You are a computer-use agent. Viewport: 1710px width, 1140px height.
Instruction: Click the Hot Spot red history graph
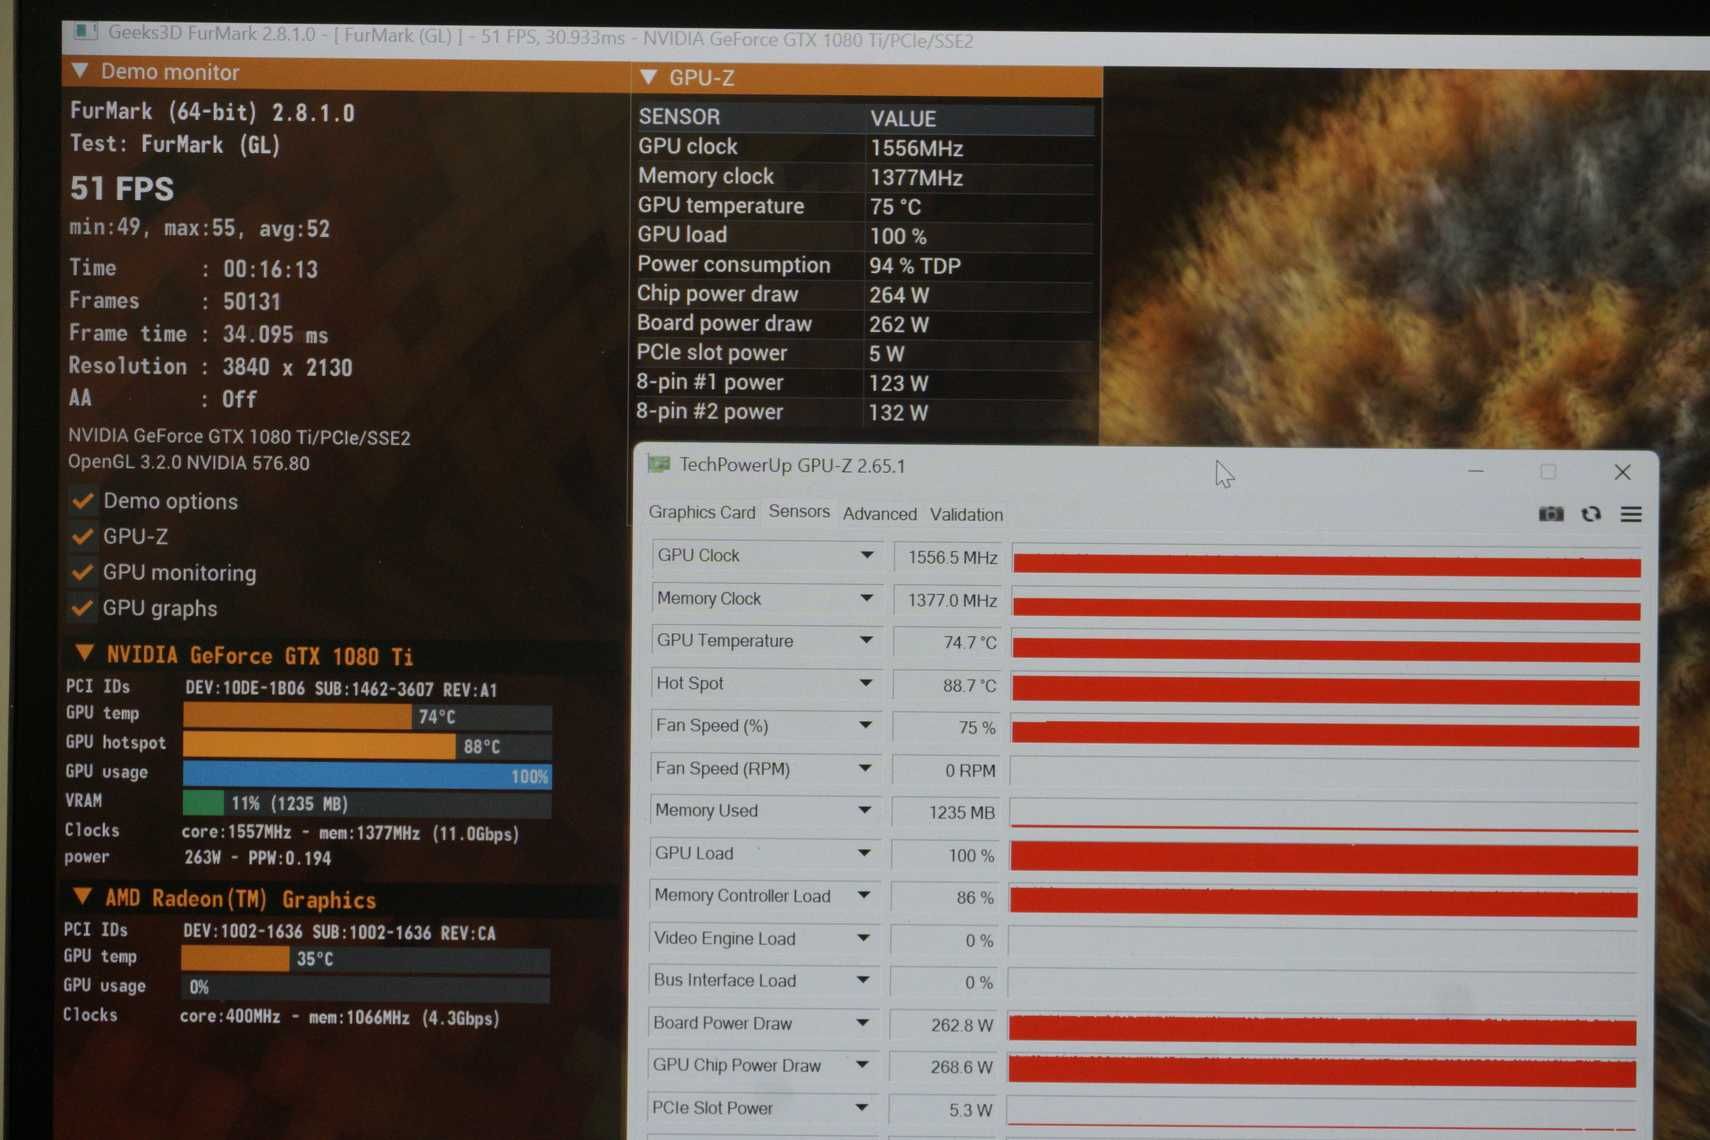(x=1325, y=690)
